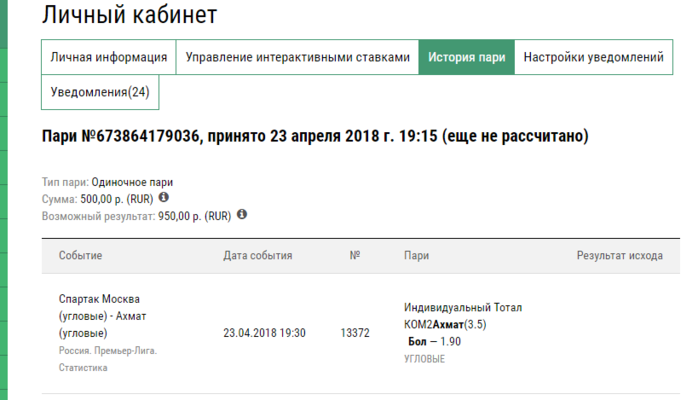This screenshot has width=698, height=400.
Task: Click the info icon beside Возможный результат
Action: [x=242, y=214]
